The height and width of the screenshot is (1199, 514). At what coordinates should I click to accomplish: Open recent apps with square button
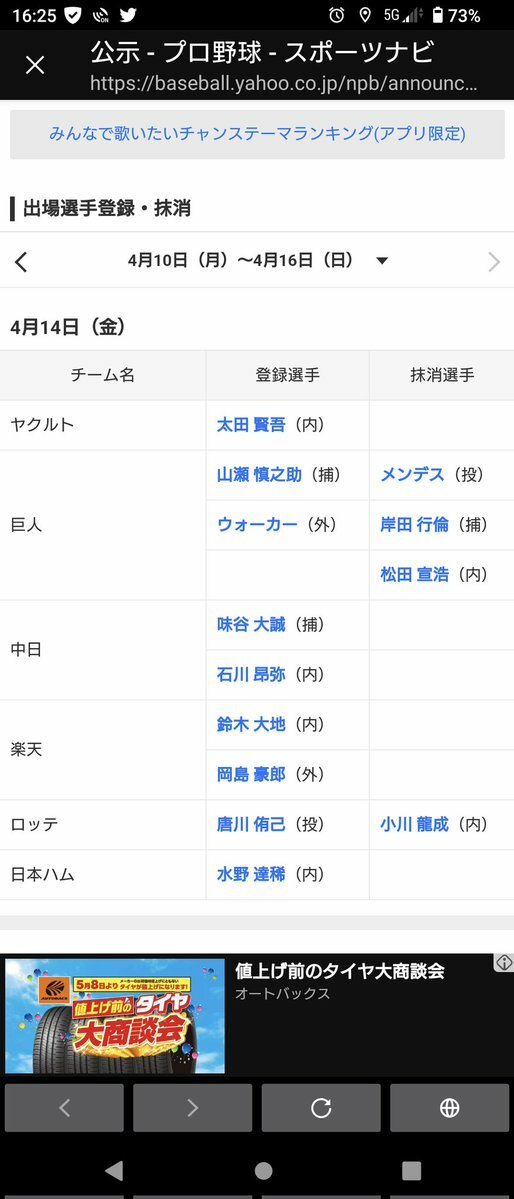pos(412,1171)
